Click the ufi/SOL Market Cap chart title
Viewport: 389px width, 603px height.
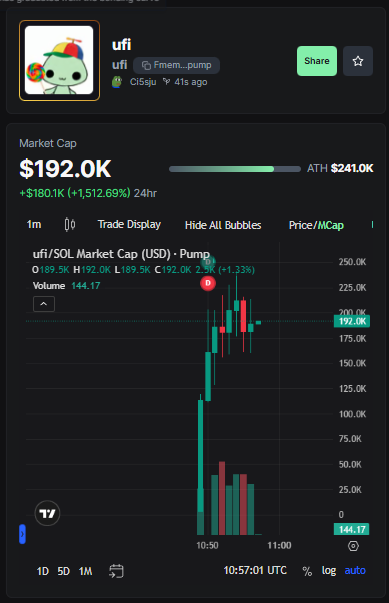(121, 254)
